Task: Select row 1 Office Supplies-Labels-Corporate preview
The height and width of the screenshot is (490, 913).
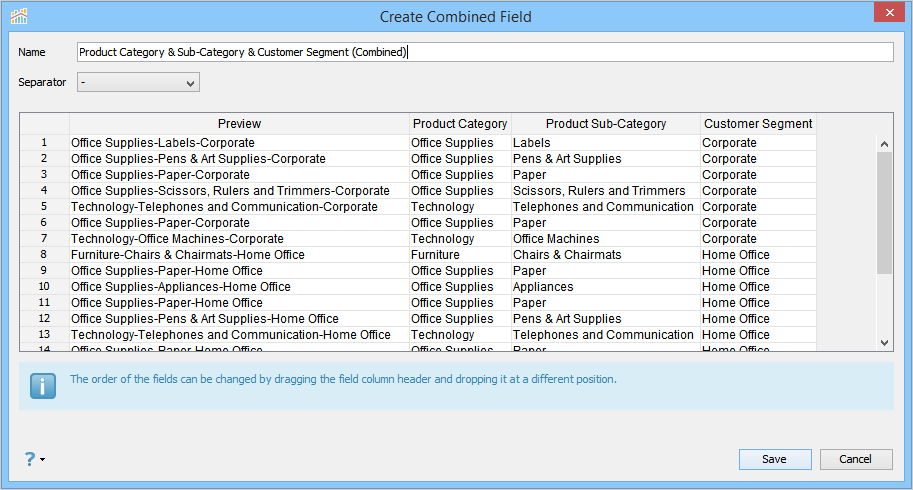Action: click(162, 143)
